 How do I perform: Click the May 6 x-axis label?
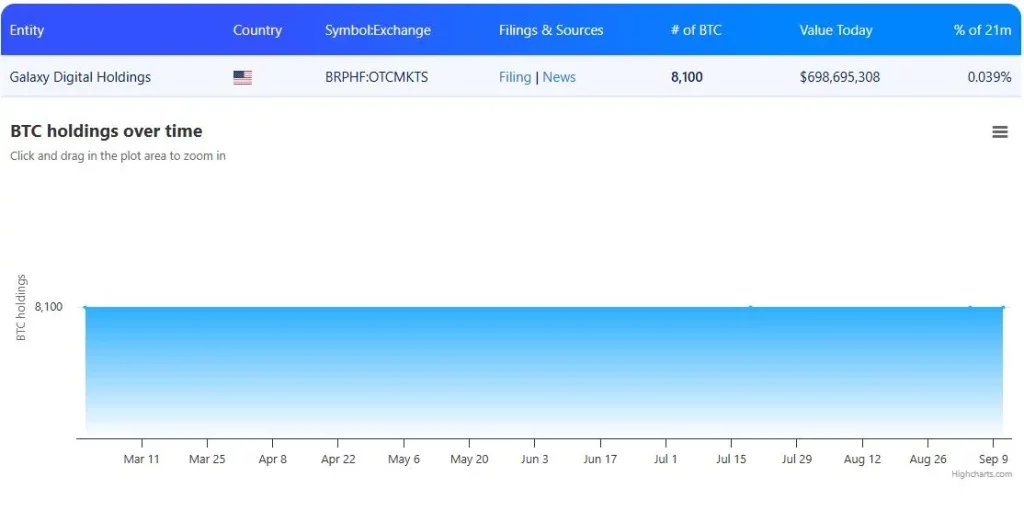pos(404,459)
